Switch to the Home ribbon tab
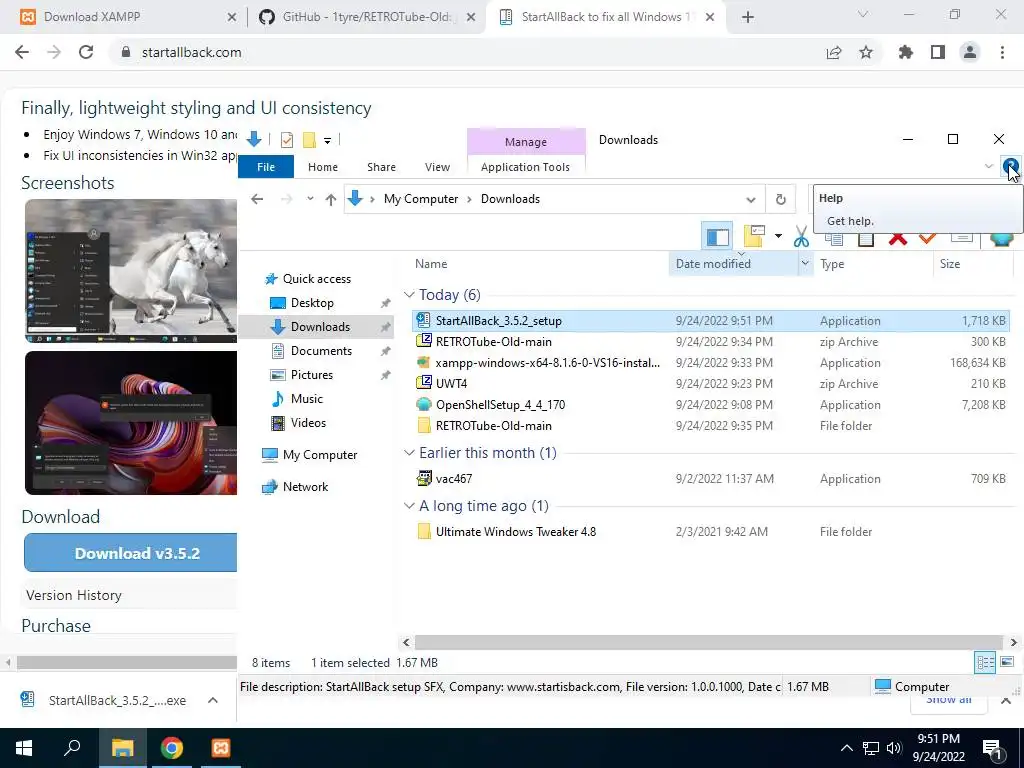Screen dimensions: 1024x768 (323, 167)
